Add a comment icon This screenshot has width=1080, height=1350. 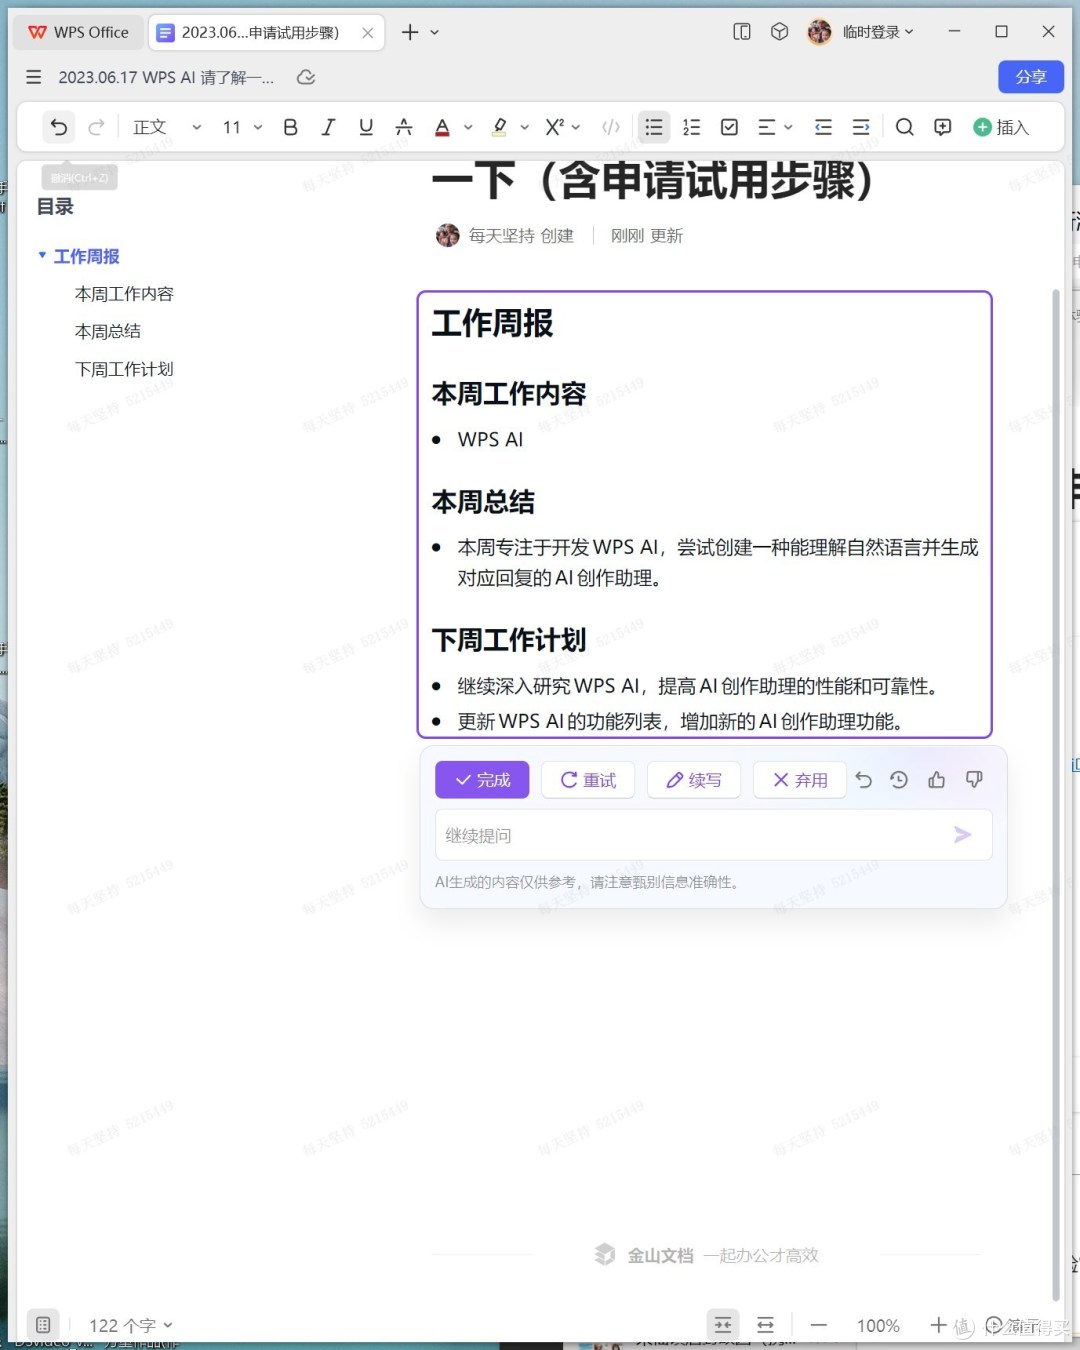click(x=943, y=127)
